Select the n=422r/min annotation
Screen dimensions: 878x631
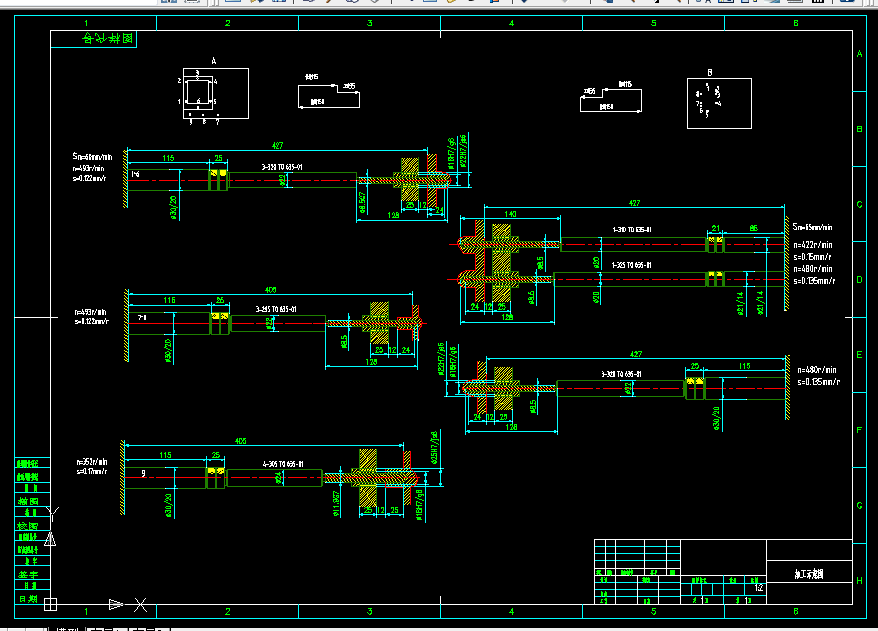coord(813,245)
